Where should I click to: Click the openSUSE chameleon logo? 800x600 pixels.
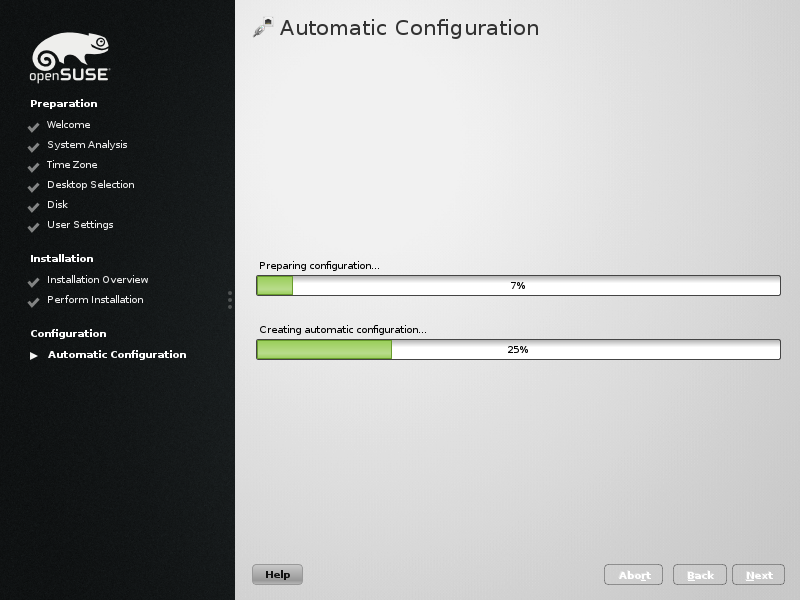coord(70,57)
